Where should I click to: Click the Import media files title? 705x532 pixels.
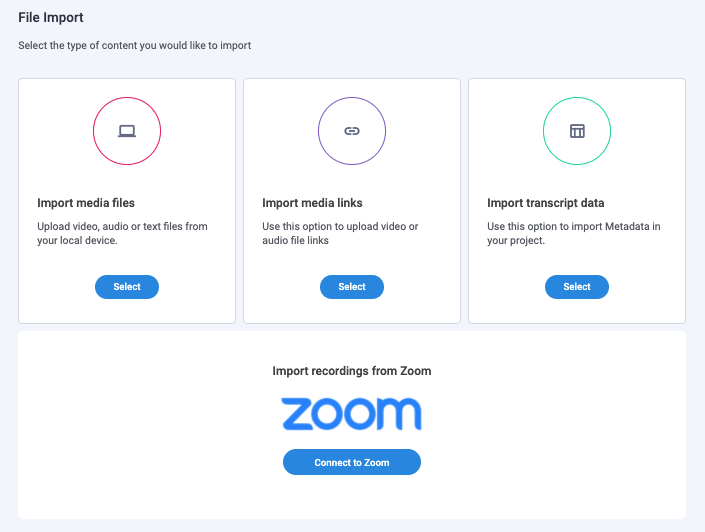[x=86, y=203]
